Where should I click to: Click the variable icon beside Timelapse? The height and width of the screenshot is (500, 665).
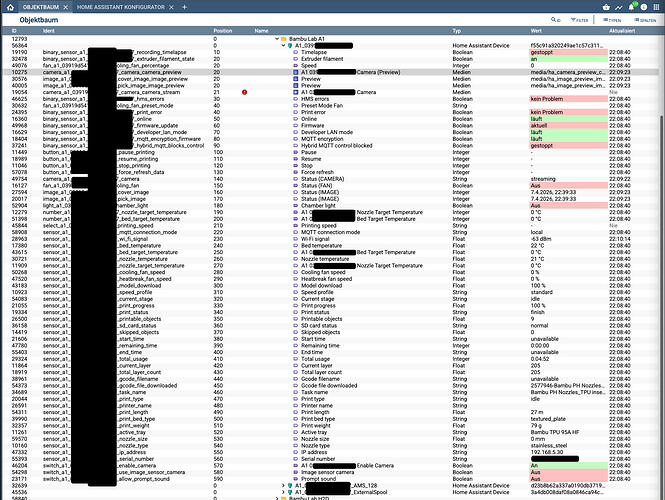pos(296,52)
